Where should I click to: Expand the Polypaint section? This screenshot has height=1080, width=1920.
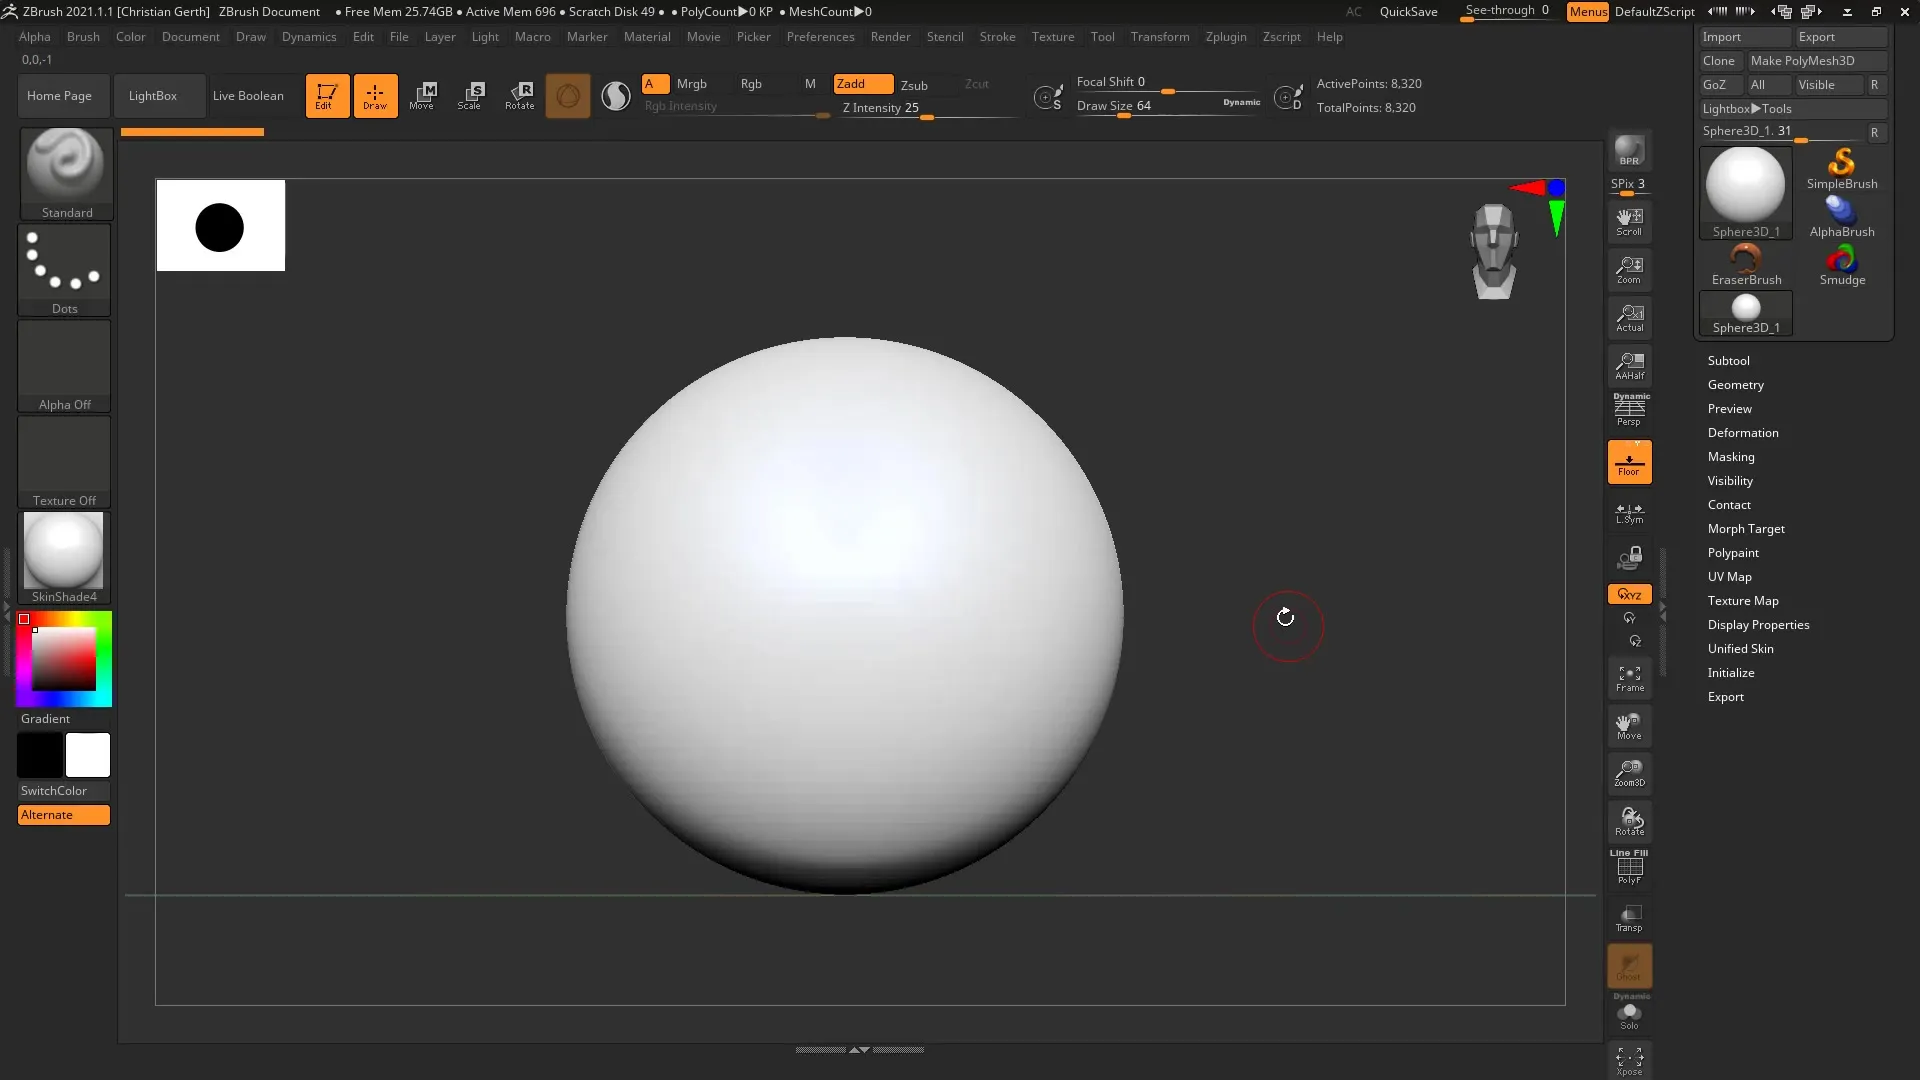tap(1732, 553)
